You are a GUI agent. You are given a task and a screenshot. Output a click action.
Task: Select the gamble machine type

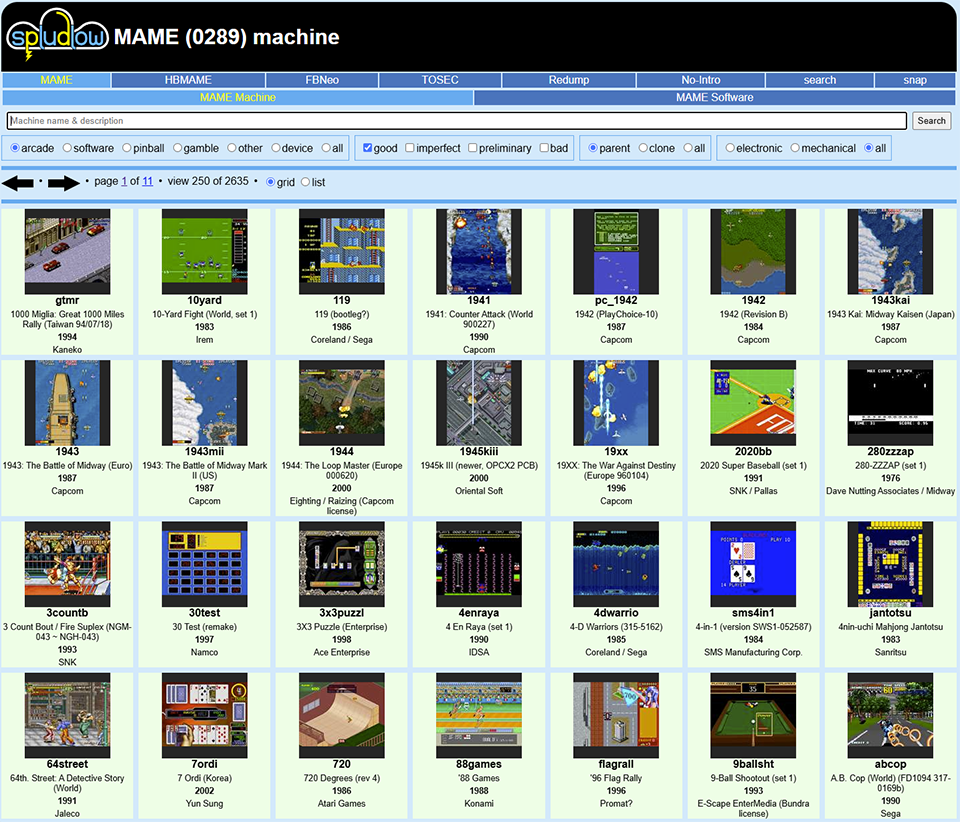(178, 148)
